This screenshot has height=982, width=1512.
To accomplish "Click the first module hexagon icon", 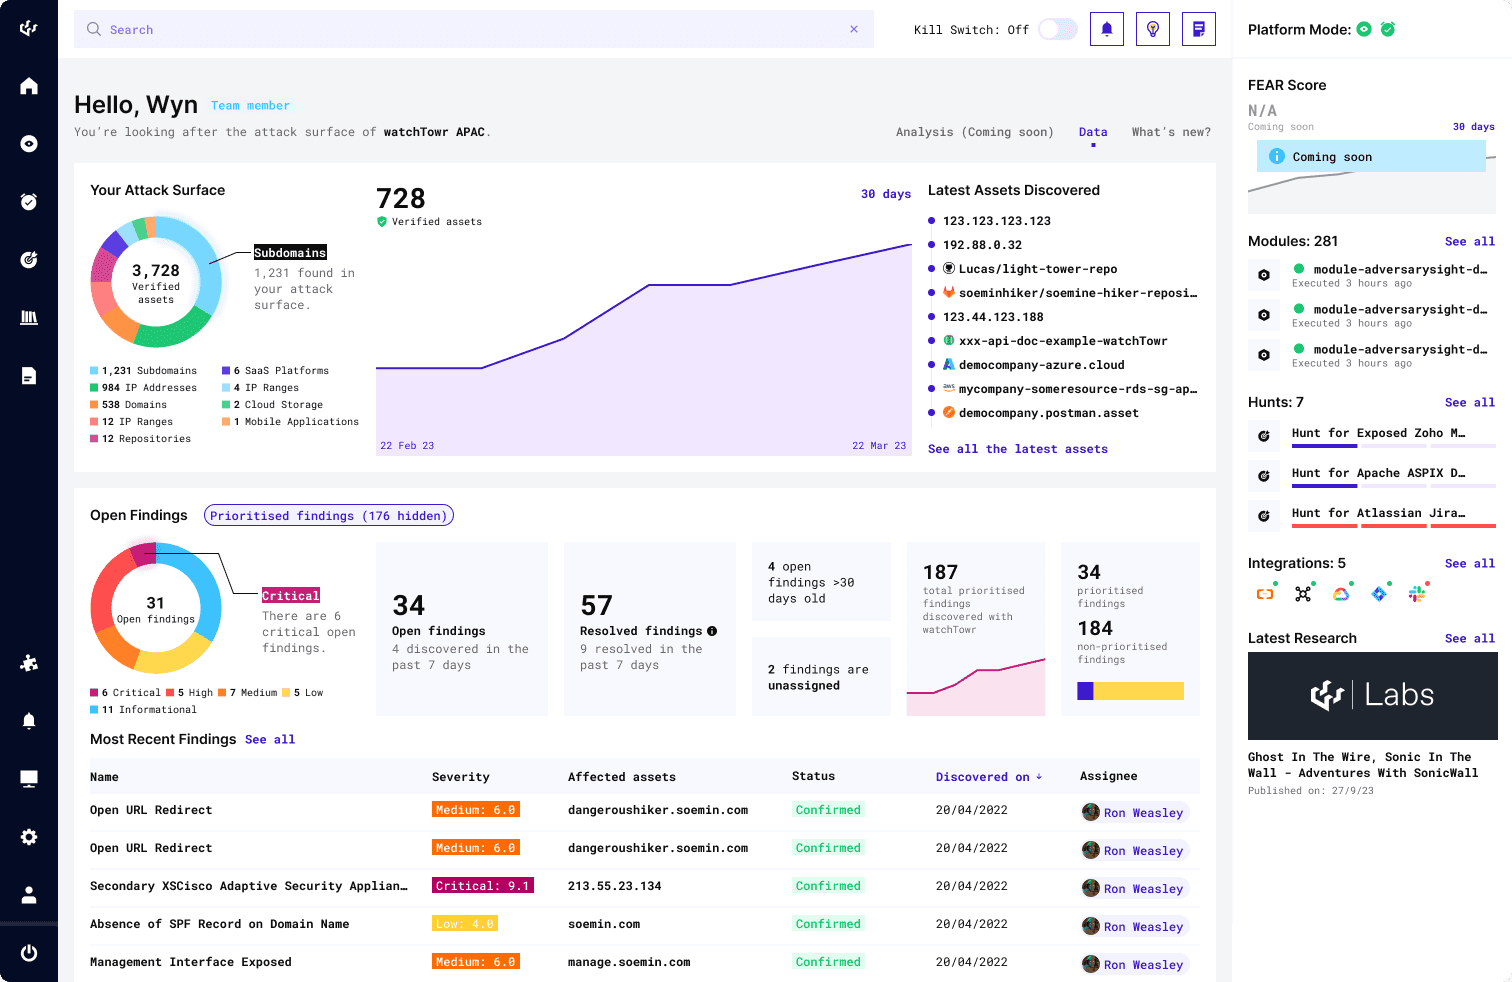I will pyautogui.click(x=1264, y=275).
